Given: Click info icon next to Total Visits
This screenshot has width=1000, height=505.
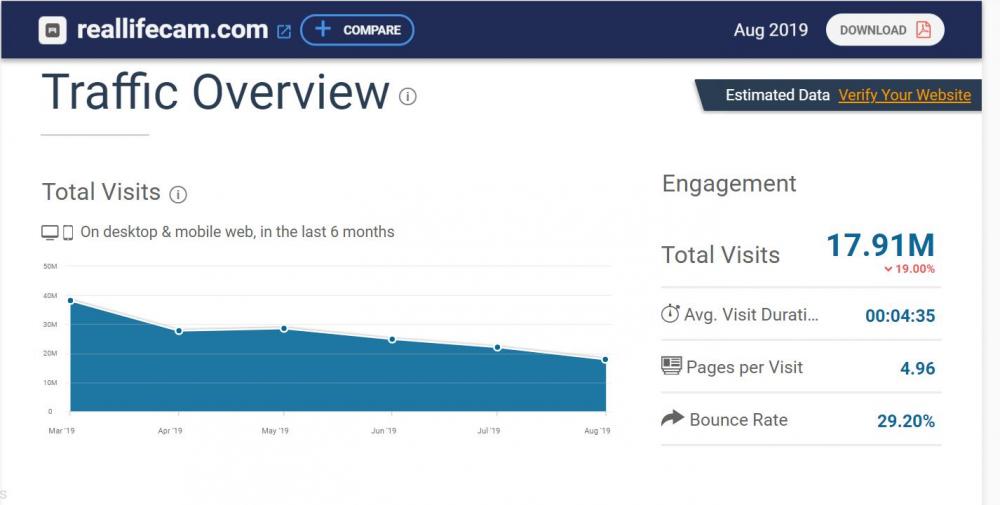Looking at the screenshot, I should click(178, 194).
